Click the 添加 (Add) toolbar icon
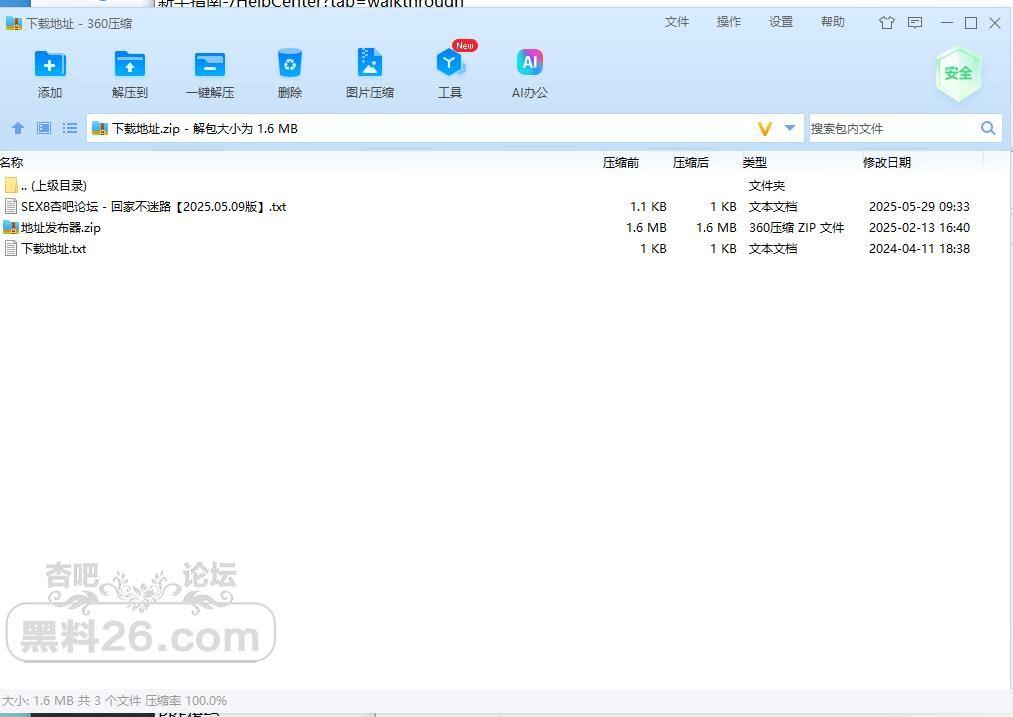Image resolution: width=1013 pixels, height=717 pixels. (x=50, y=65)
